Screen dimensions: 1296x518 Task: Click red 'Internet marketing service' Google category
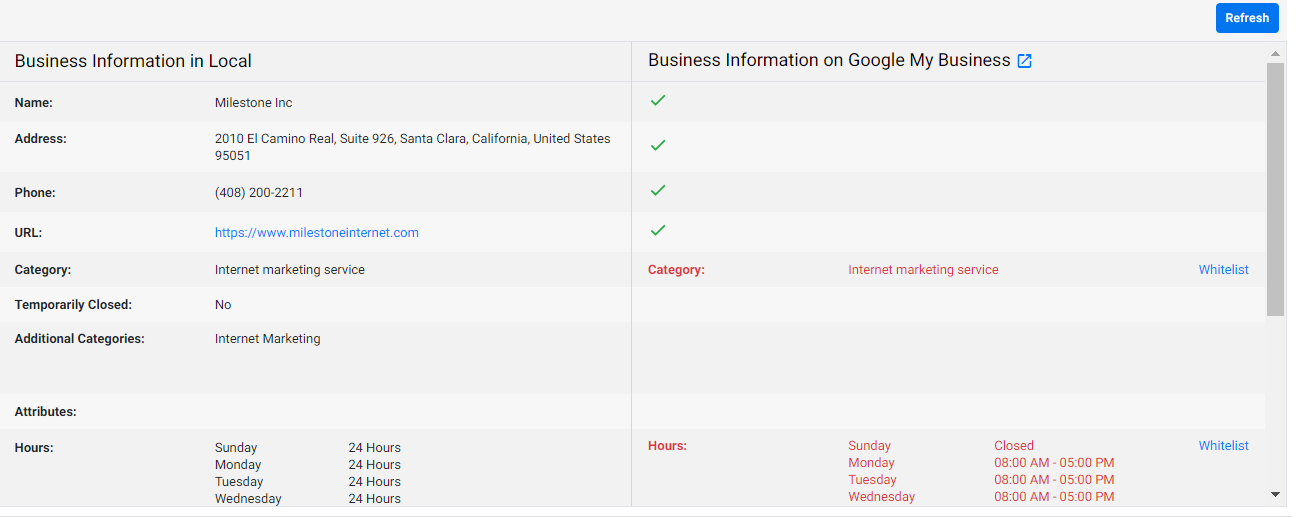[x=923, y=270]
